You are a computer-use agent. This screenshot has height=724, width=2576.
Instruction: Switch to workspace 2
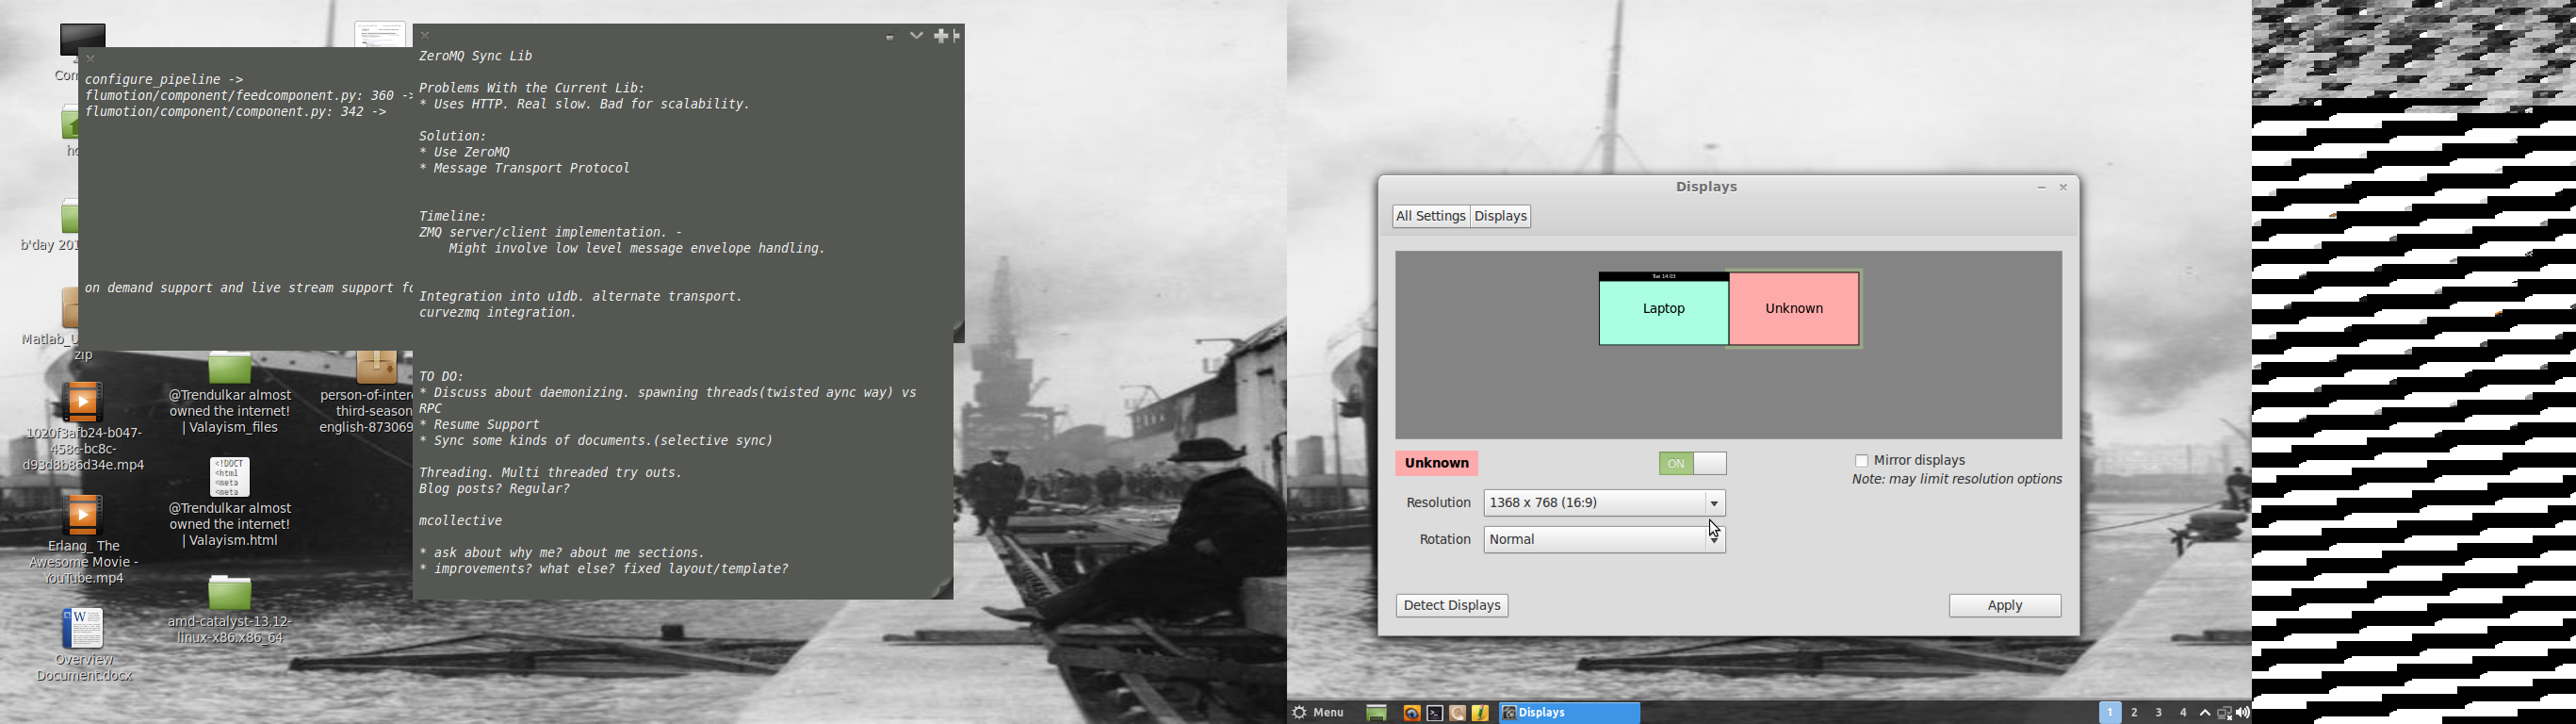[x=2134, y=713]
